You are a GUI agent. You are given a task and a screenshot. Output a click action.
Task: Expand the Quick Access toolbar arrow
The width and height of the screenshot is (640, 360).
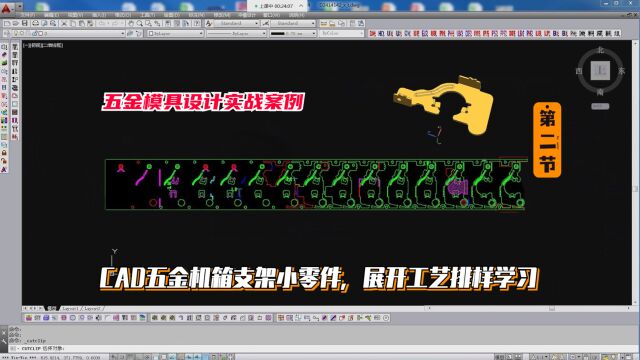[20, 7]
